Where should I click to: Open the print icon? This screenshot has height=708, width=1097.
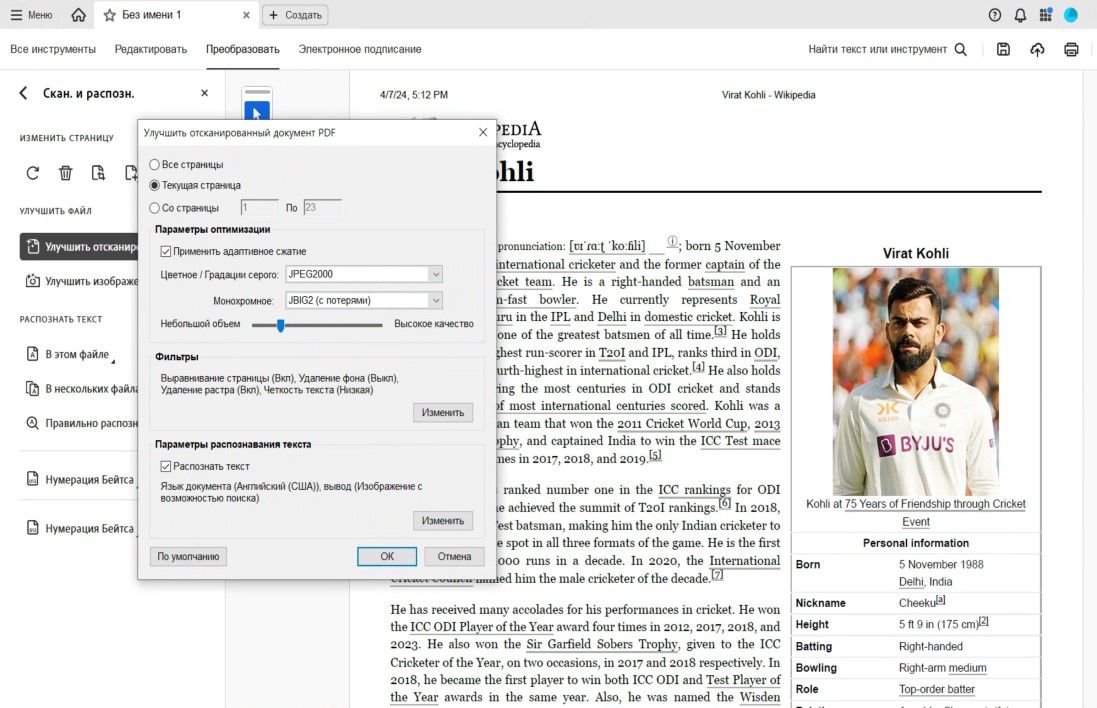[1072, 48]
